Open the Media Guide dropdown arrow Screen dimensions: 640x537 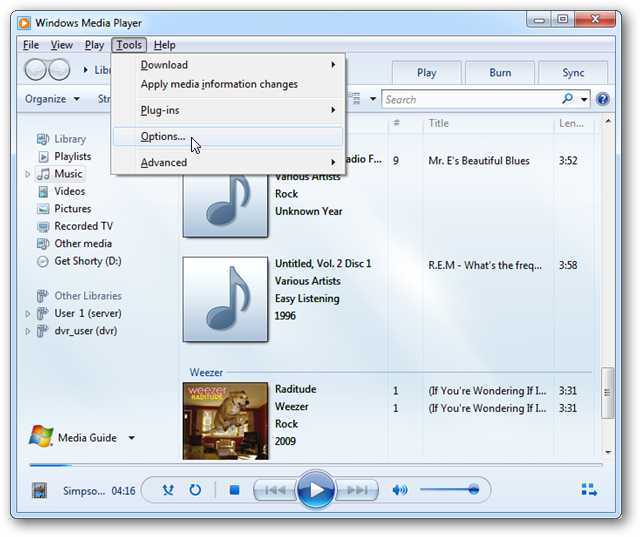tap(131, 438)
